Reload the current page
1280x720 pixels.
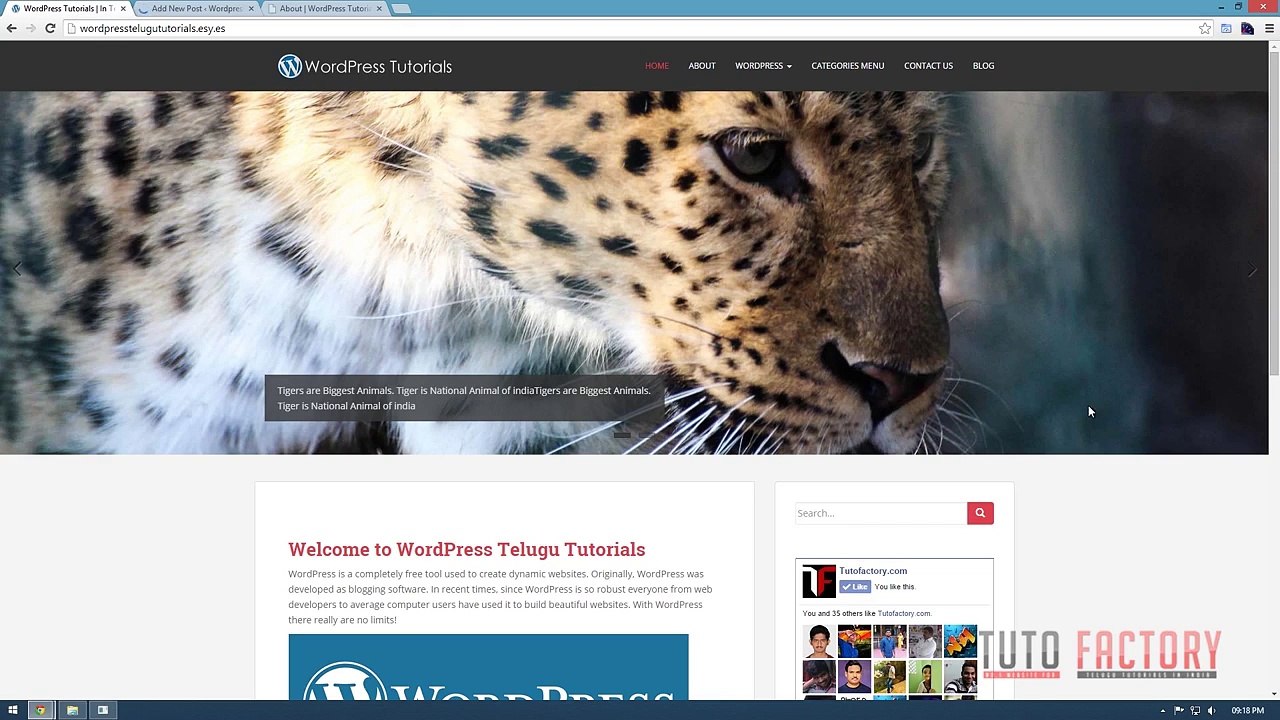click(x=50, y=28)
